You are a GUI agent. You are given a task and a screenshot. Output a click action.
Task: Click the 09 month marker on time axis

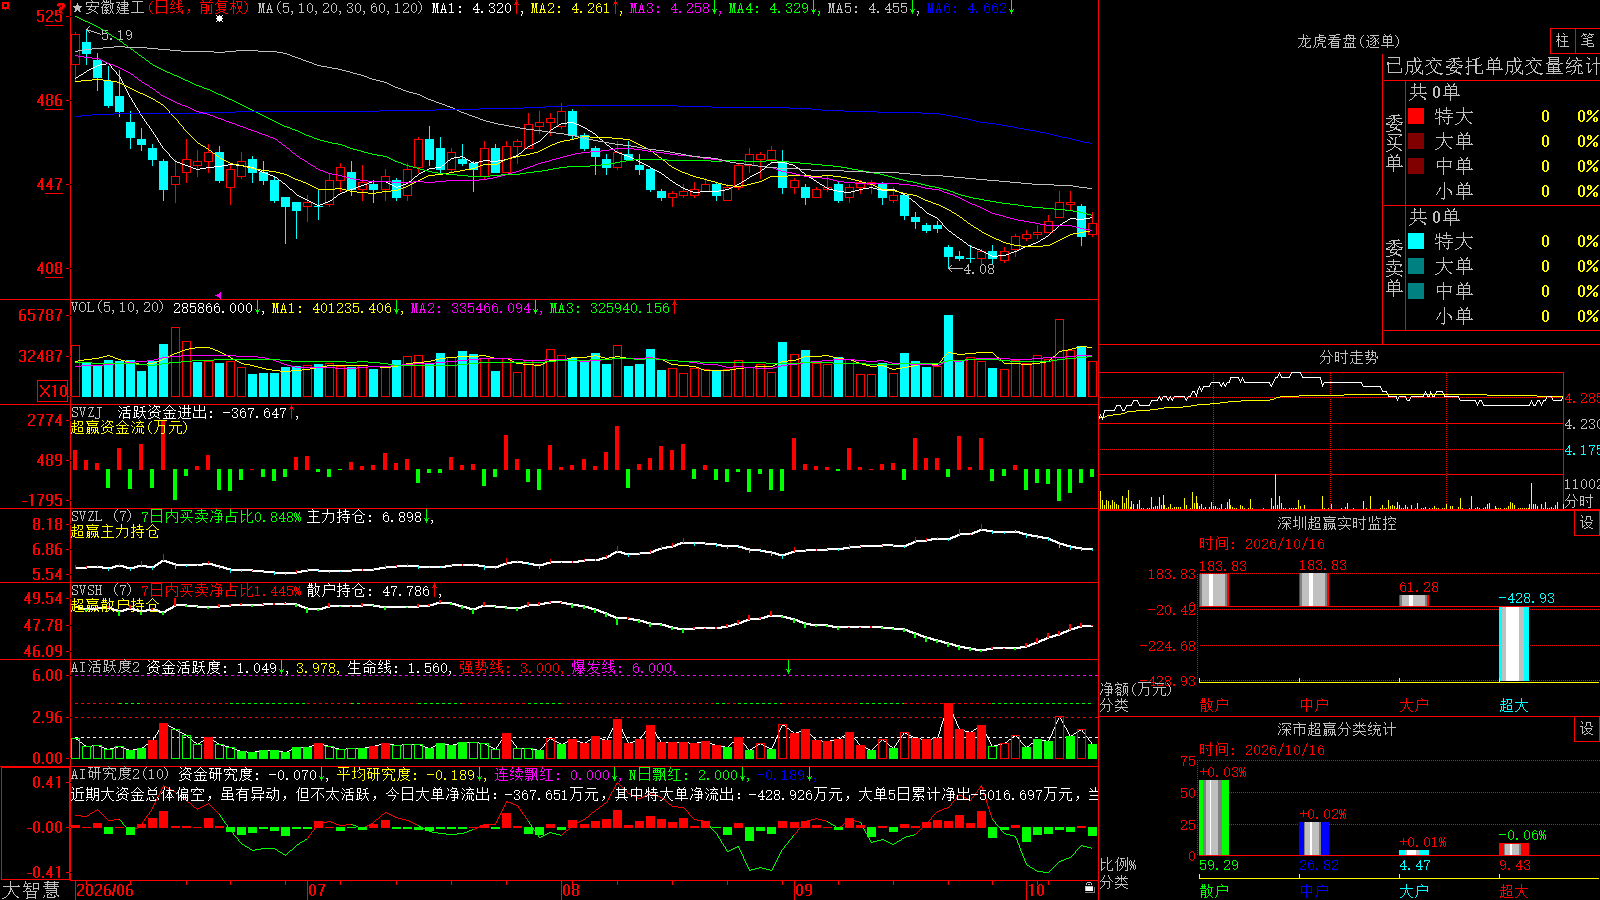[803, 889]
